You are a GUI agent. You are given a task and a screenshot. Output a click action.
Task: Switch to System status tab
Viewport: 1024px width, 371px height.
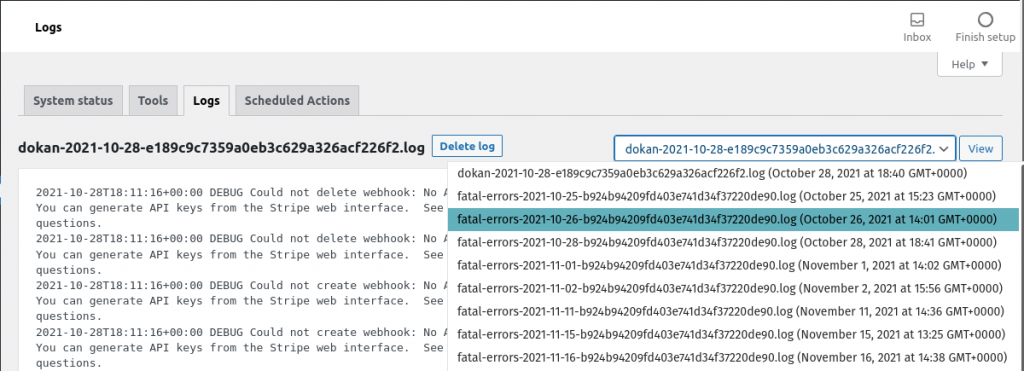pos(73,101)
